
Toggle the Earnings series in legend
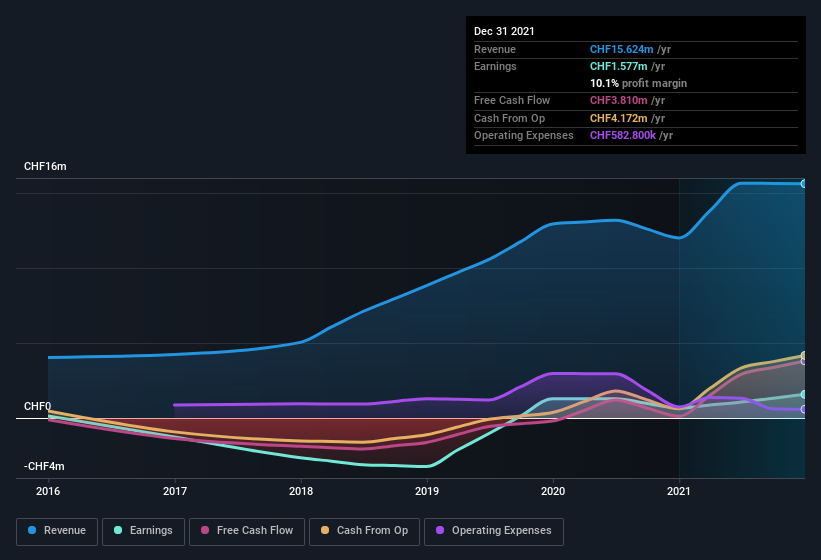tap(144, 531)
